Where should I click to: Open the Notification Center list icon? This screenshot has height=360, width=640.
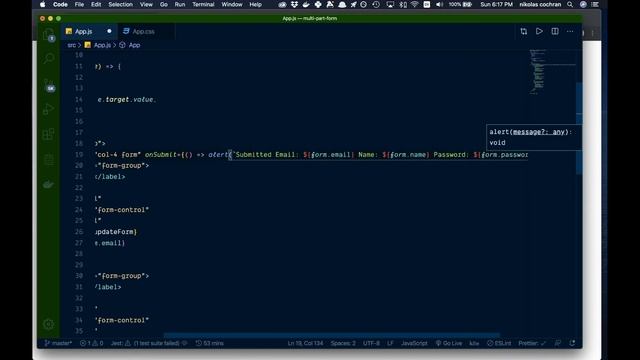point(596,4)
